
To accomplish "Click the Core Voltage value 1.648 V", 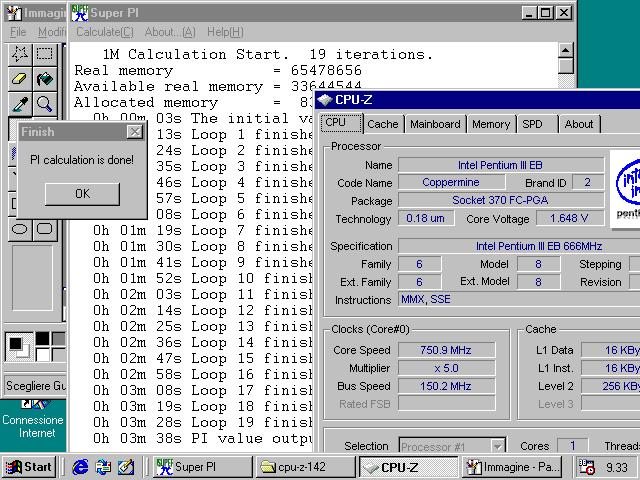I will click(569, 218).
